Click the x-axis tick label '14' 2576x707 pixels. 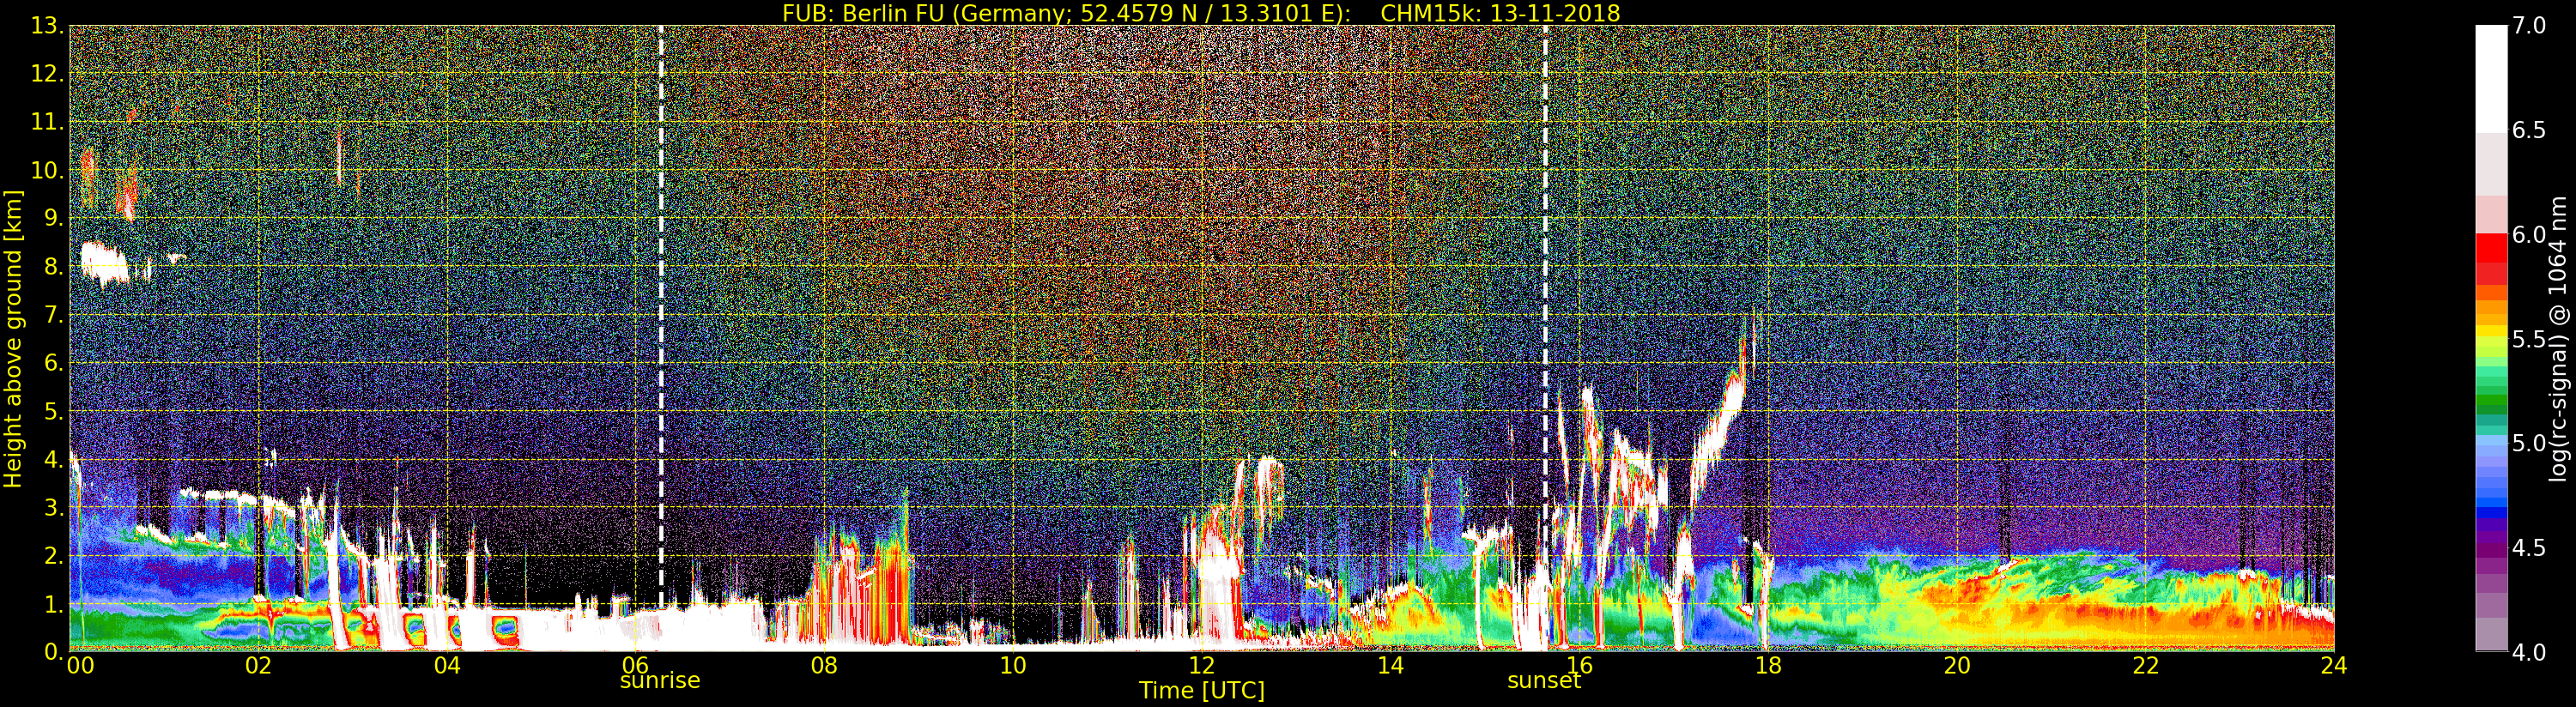tap(1390, 666)
